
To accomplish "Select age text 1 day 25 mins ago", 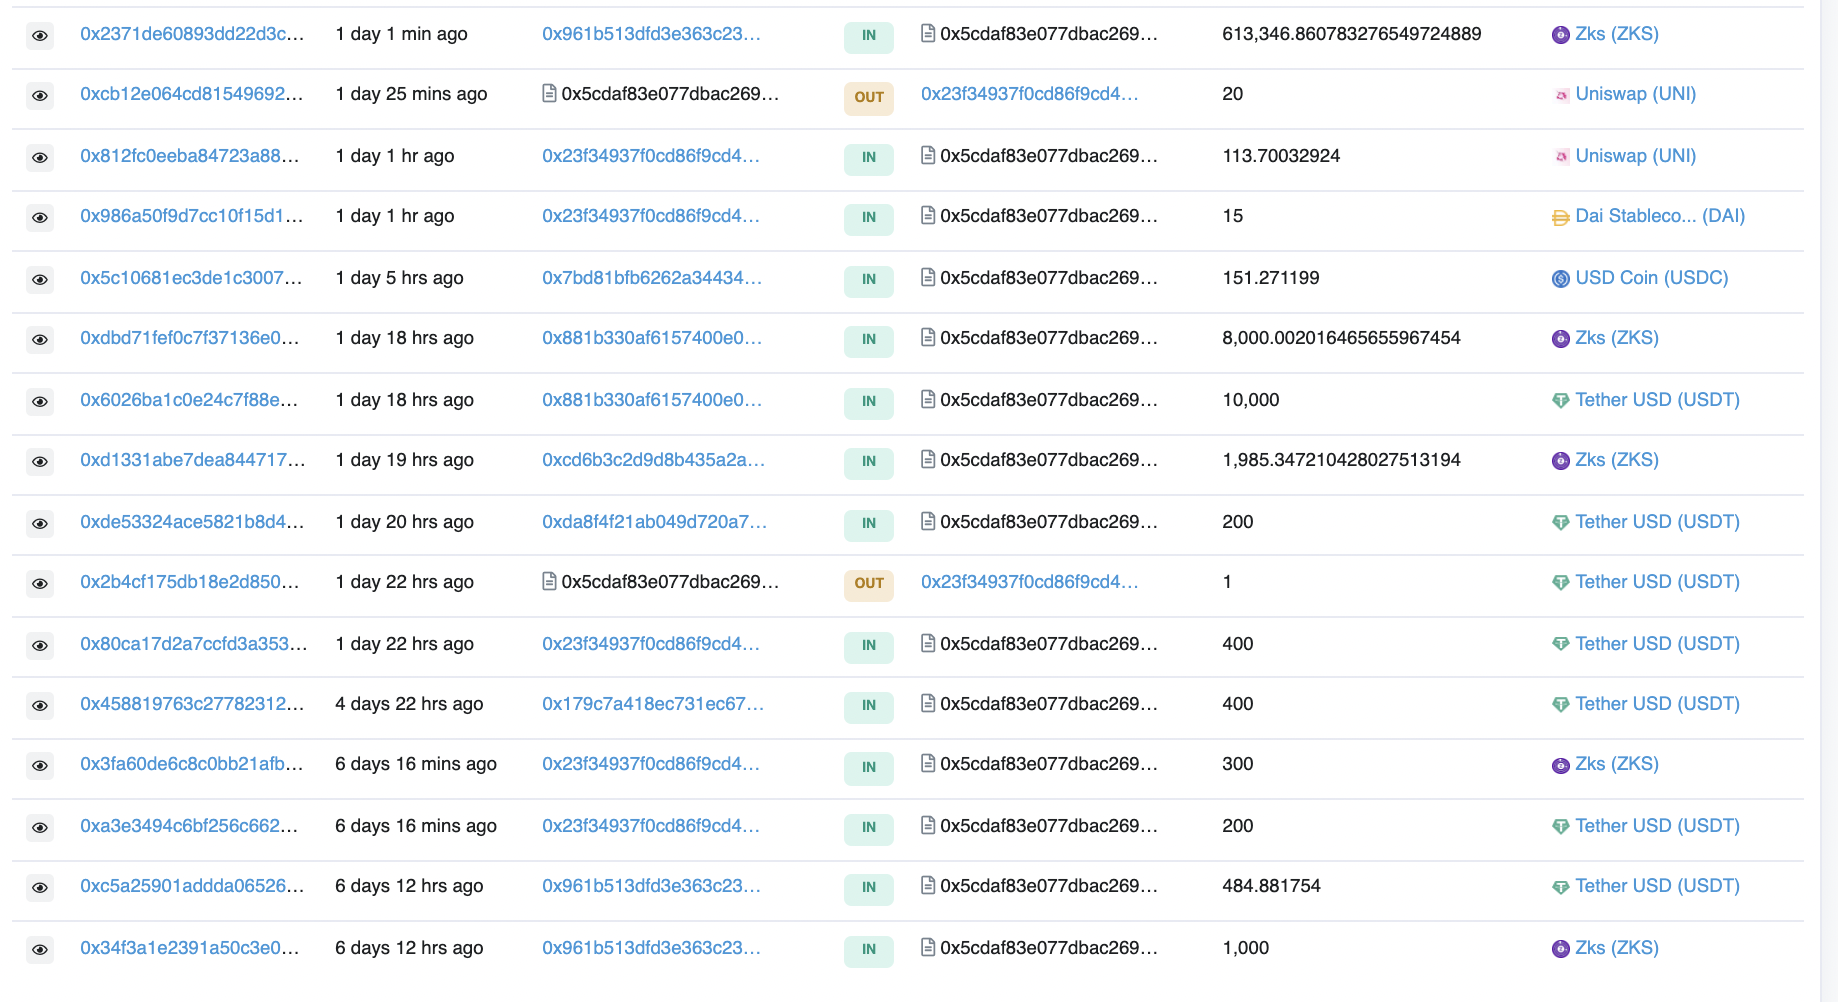I will pos(412,94).
